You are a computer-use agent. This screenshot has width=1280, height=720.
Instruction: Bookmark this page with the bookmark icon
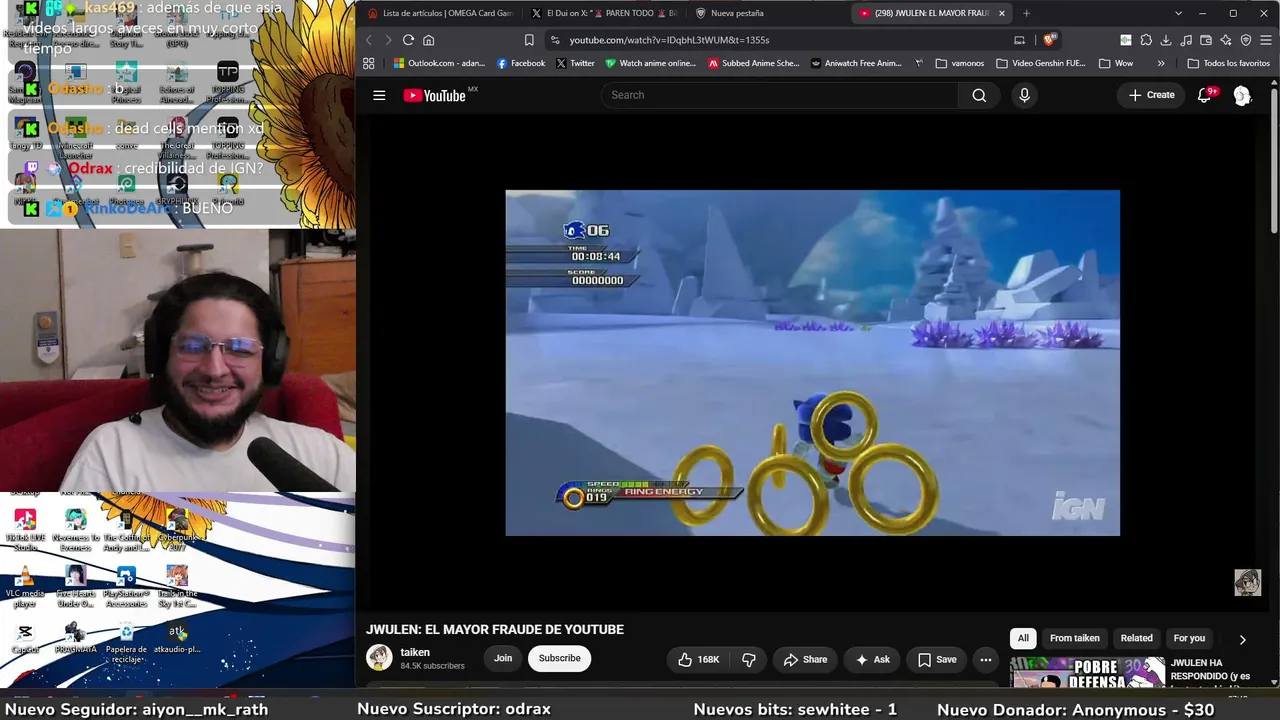529,40
